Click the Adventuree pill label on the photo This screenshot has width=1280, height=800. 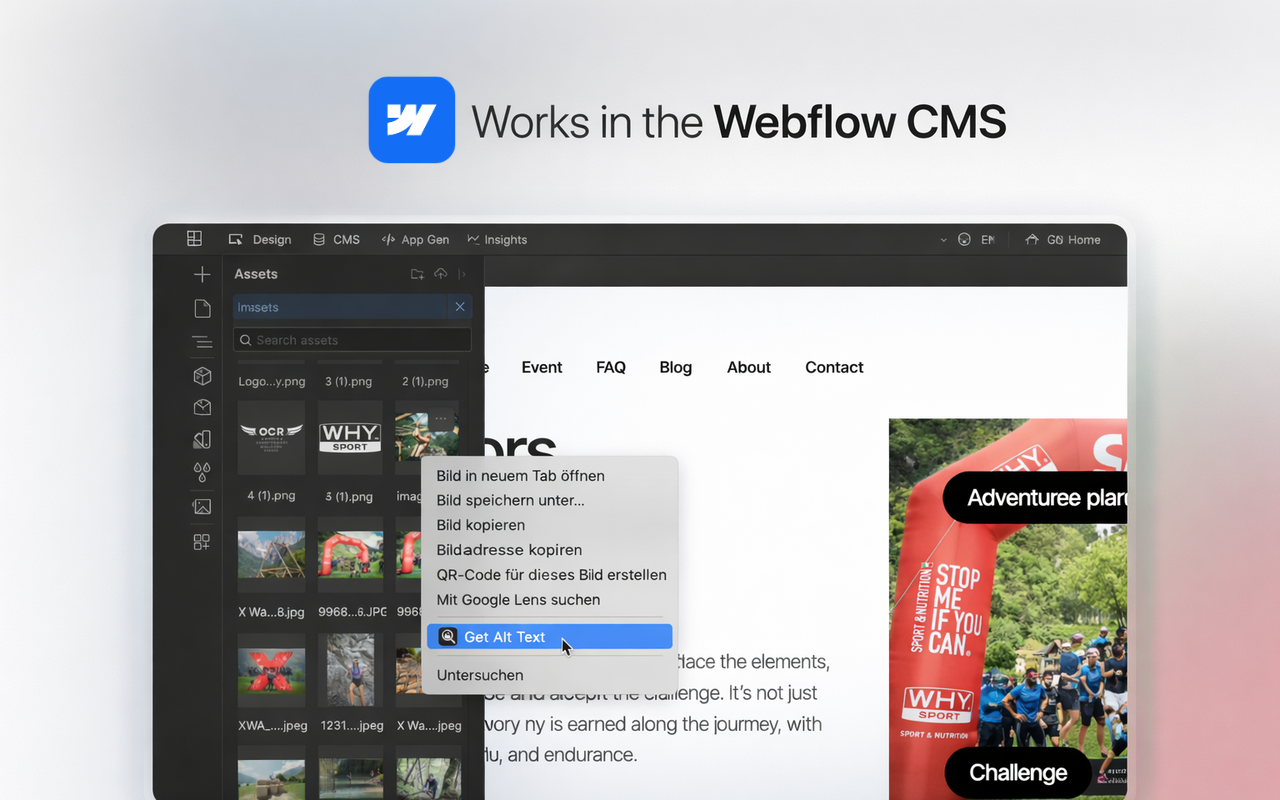click(1034, 497)
